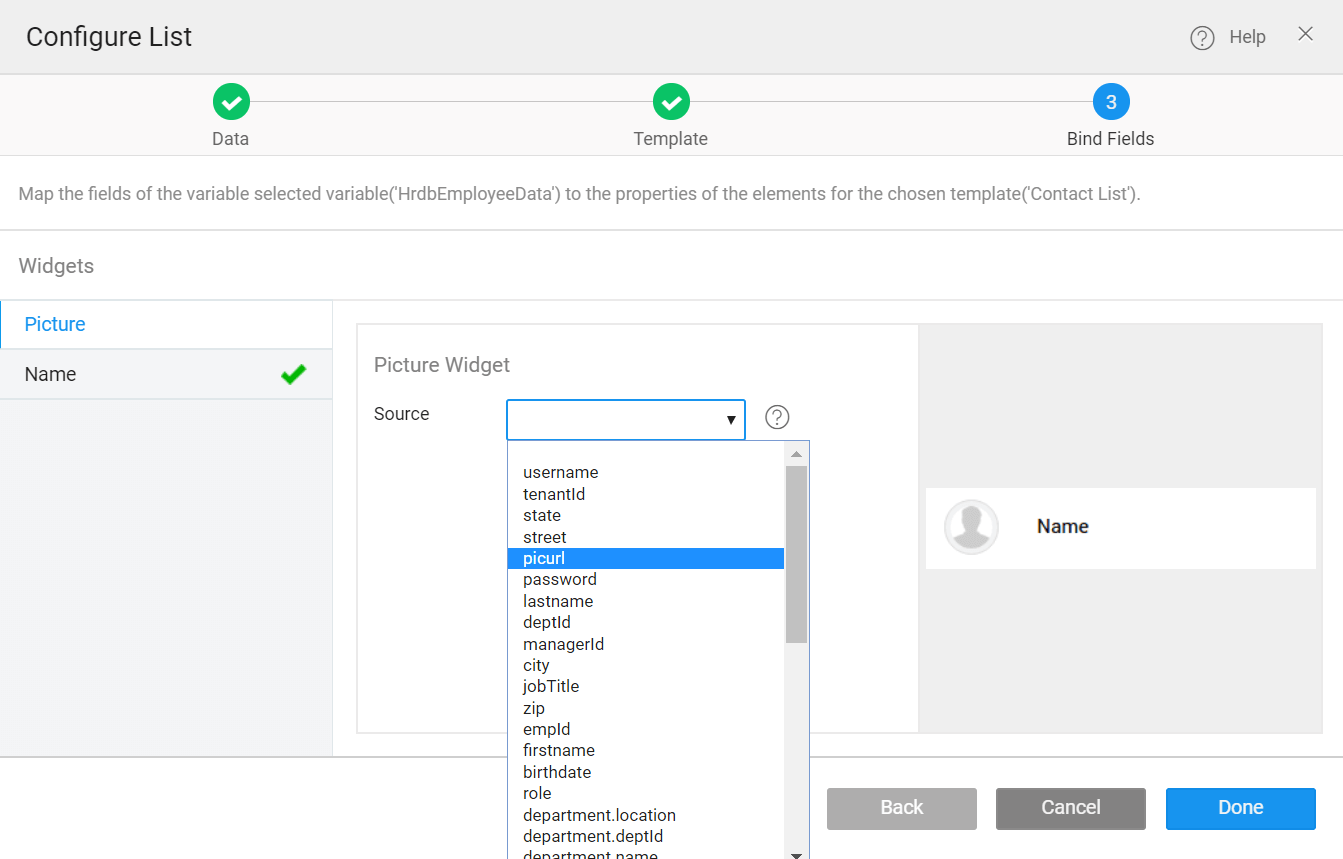Select the Picture widget tab

click(x=55, y=324)
